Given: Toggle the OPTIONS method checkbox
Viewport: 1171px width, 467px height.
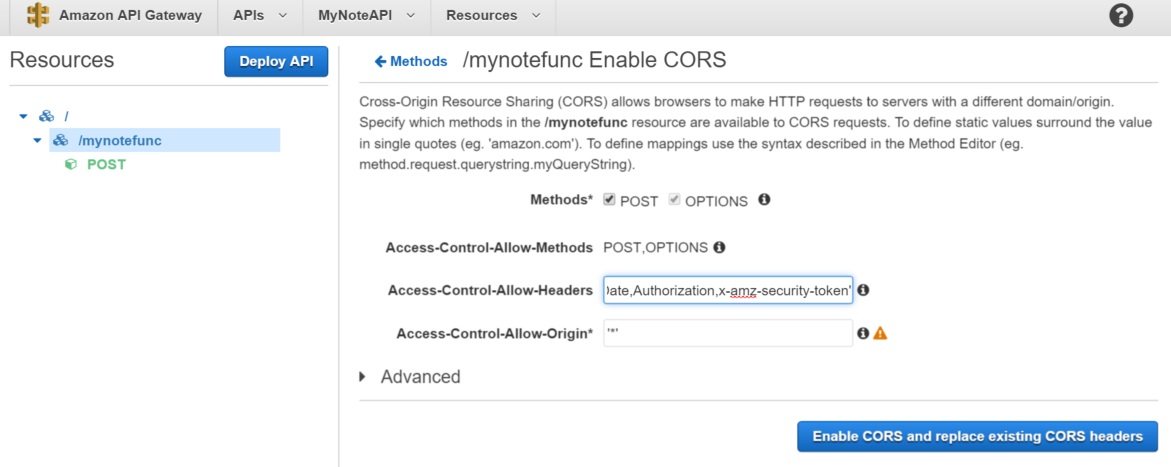Looking at the screenshot, I should (x=674, y=200).
